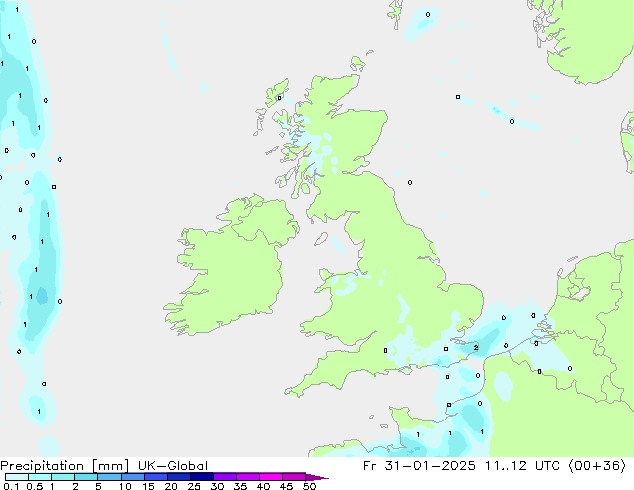Image resolution: width=634 pixels, height=490 pixels.
Task: Click the "25" legend scale label
Action: 194,486
